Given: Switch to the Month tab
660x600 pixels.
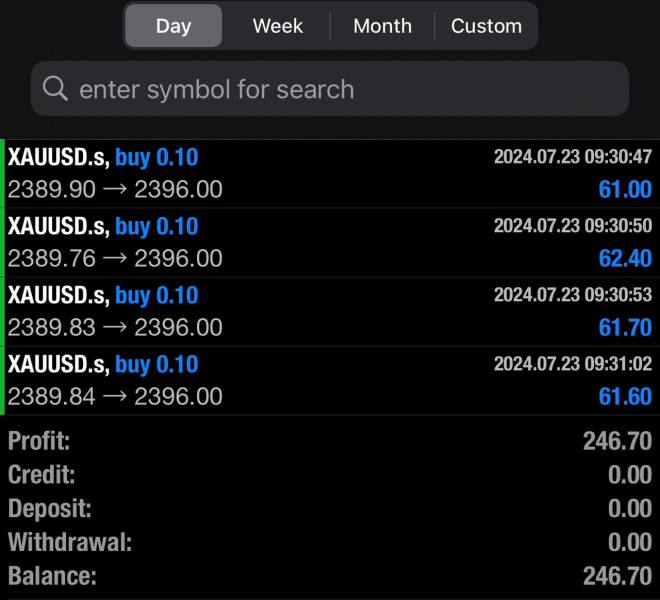Looking at the screenshot, I should pos(381,26).
